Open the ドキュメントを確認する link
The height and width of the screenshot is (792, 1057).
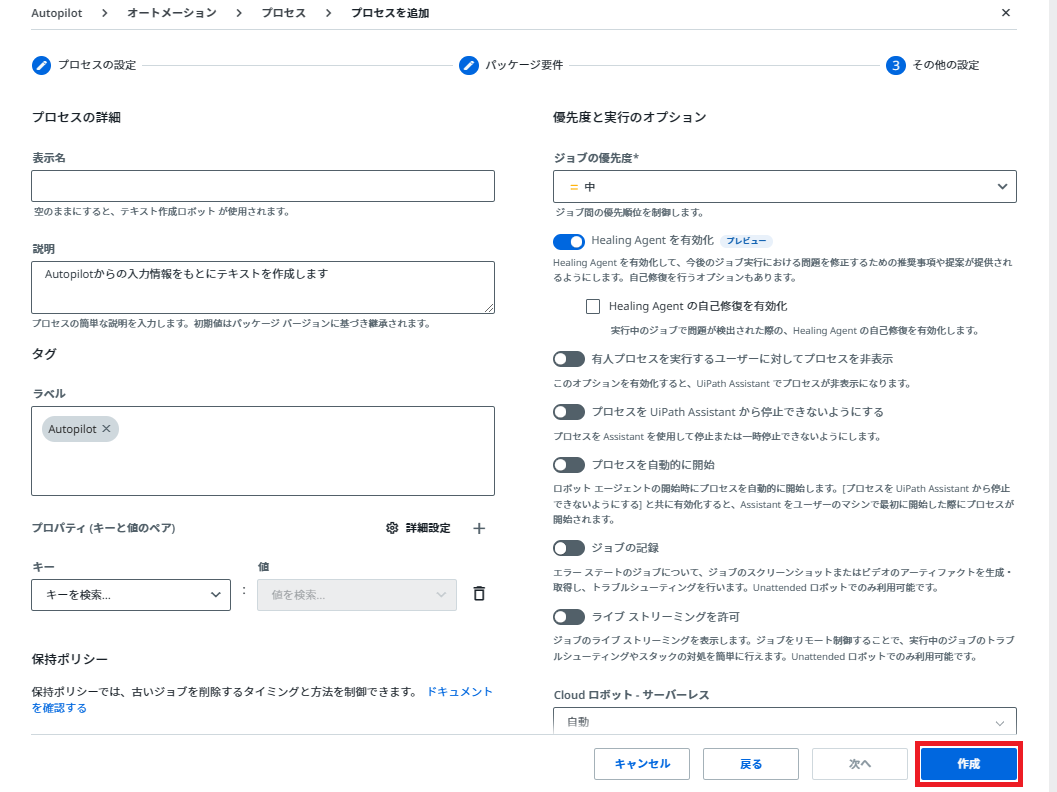(x=459, y=692)
